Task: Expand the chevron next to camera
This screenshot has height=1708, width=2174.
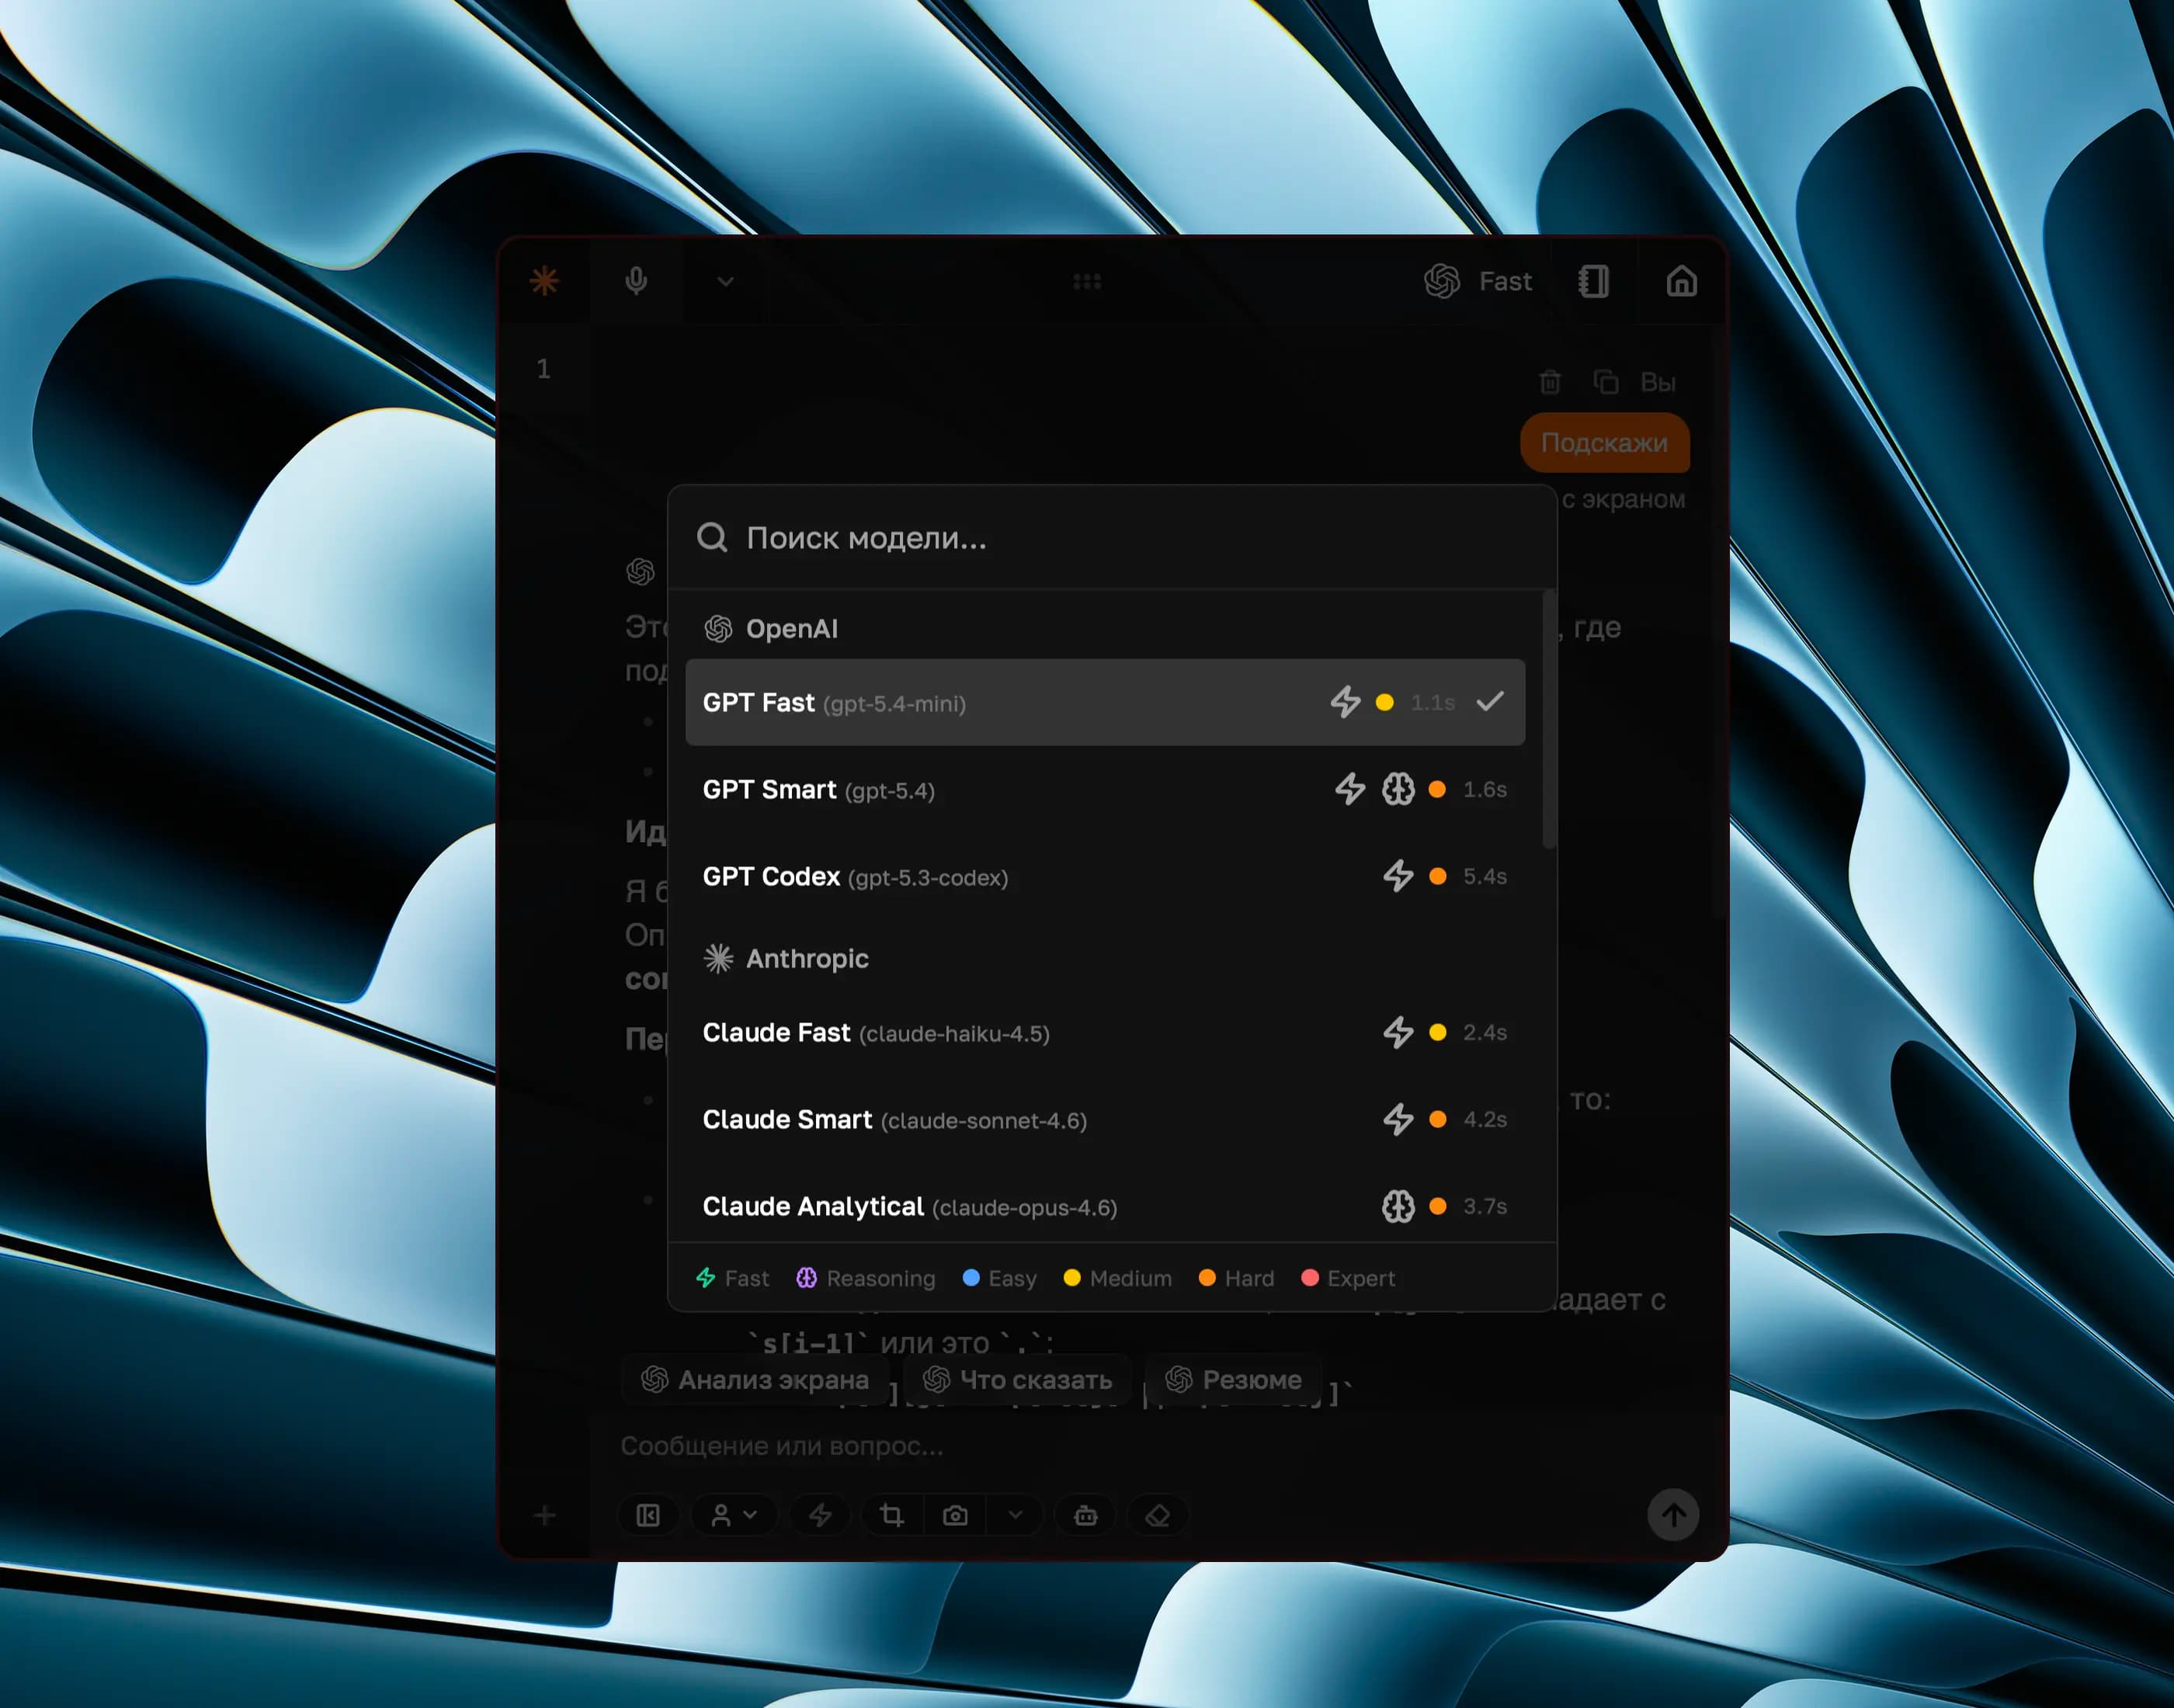Action: pyautogui.click(x=1015, y=1515)
